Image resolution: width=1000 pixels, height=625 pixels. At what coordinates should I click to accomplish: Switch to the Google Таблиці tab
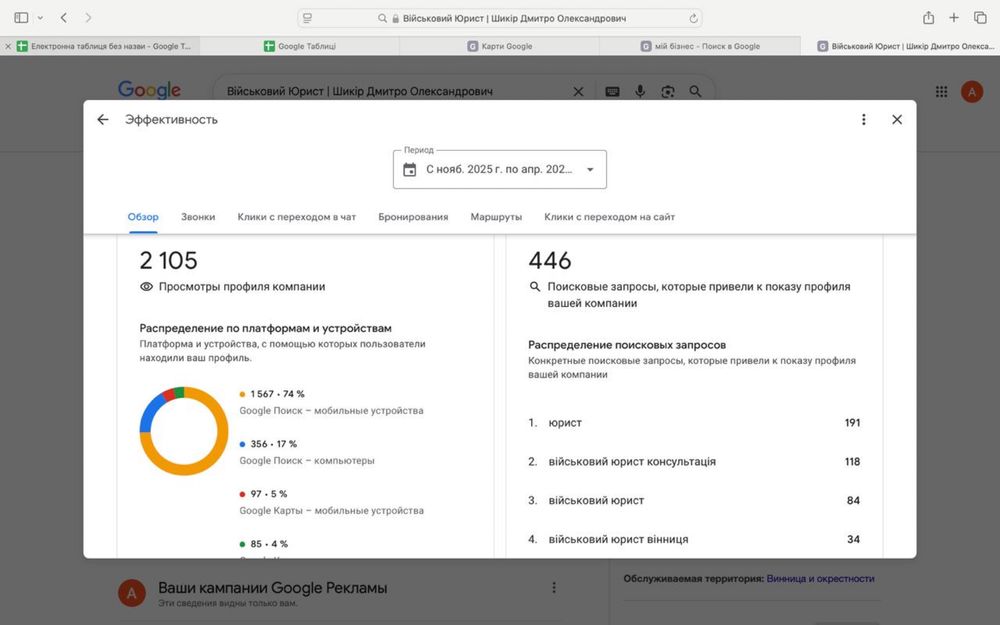click(x=300, y=46)
